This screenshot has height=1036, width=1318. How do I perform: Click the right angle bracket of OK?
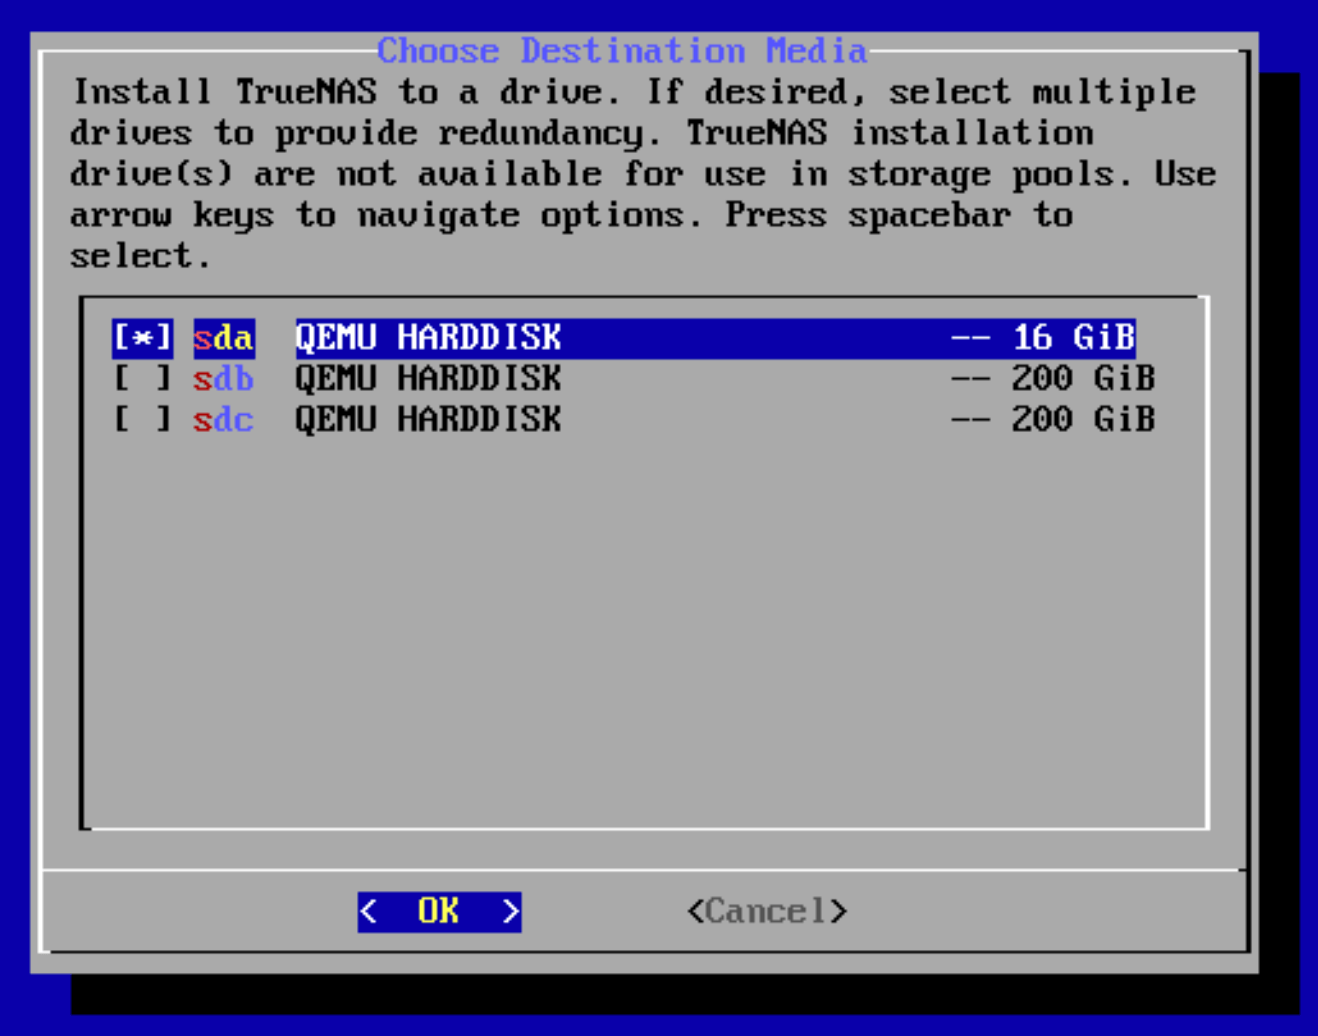511,912
